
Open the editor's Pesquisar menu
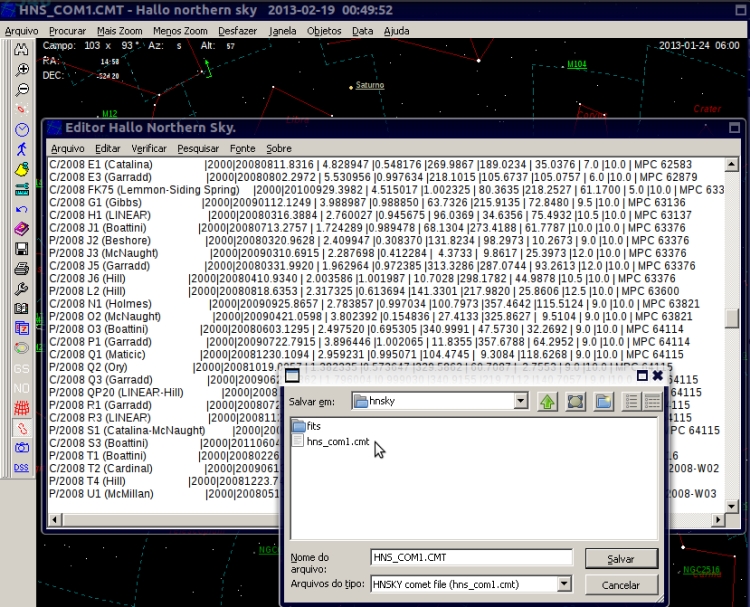tap(198, 149)
